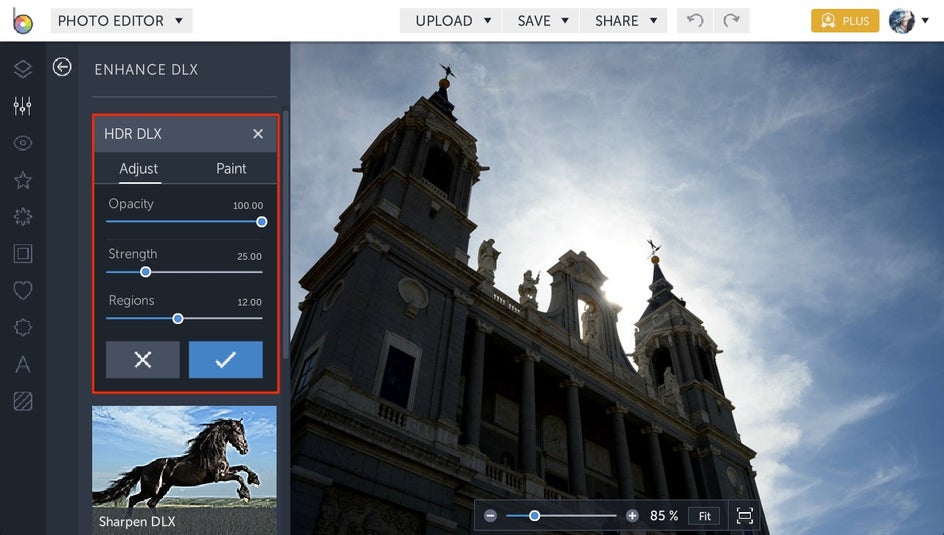Upgrade via the Plus button
This screenshot has width=944, height=535.
coord(845,20)
